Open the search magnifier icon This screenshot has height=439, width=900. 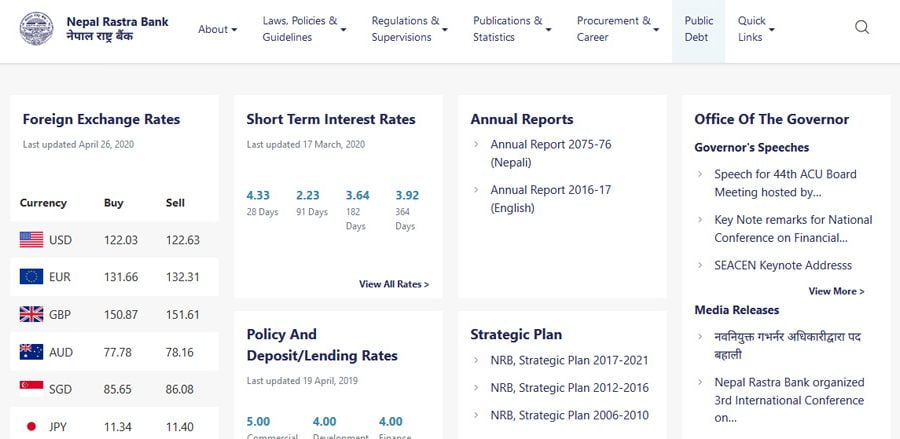tap(862, 28)
